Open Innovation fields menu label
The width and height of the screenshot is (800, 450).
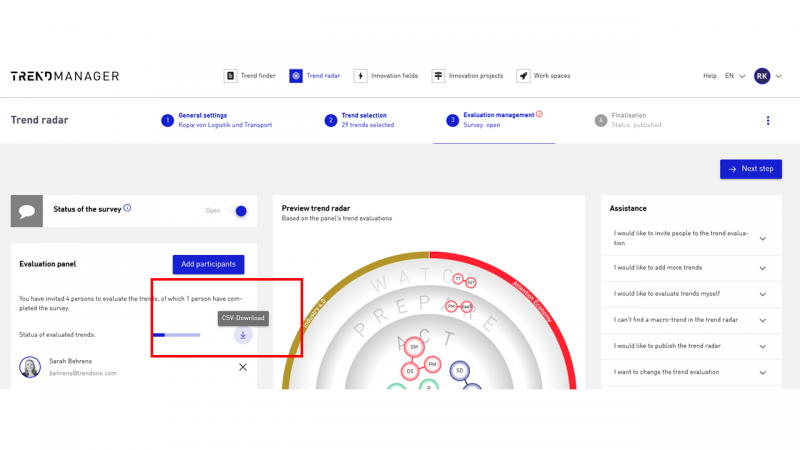click(x=394, y=76)
